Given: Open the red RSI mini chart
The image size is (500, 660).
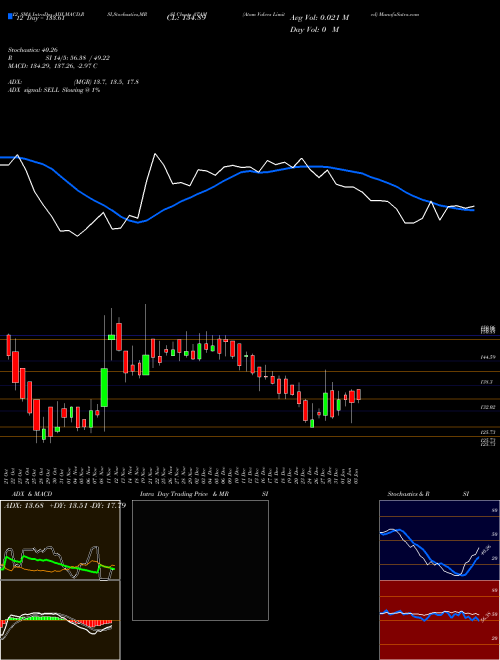Looking at the screenshot, I should pos(439,620).
